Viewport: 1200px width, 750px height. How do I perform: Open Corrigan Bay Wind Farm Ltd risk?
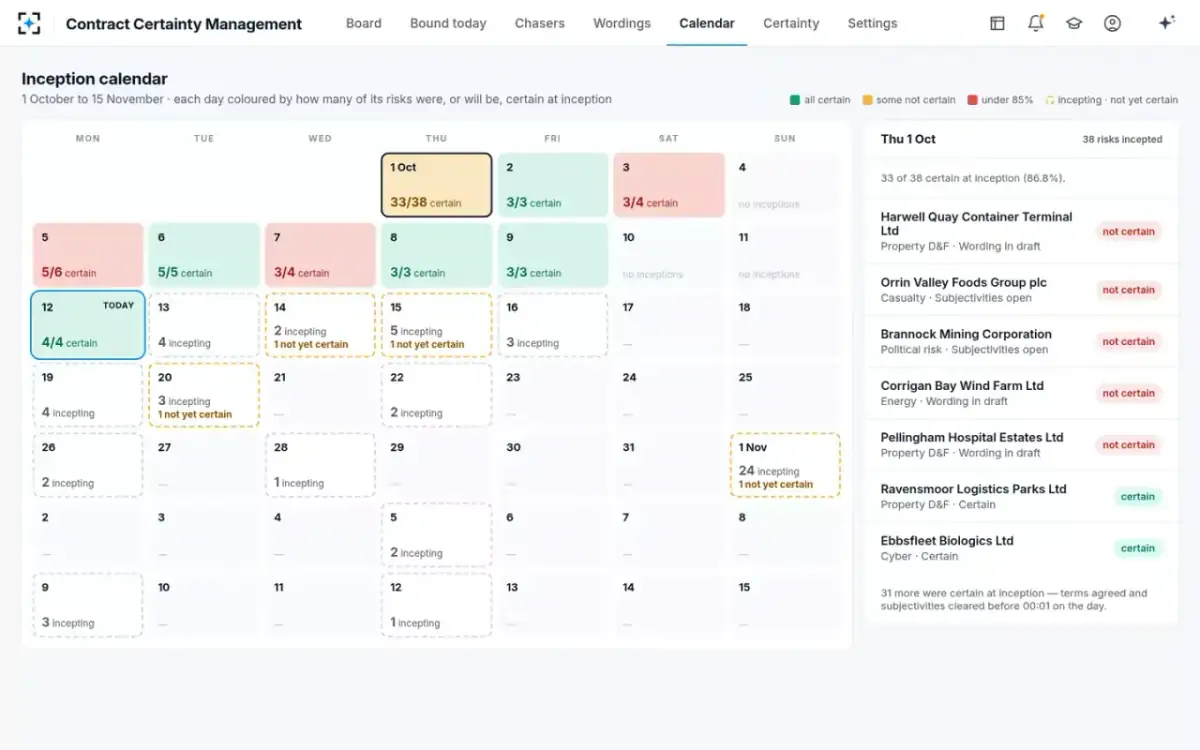[x=1021, y=393]
